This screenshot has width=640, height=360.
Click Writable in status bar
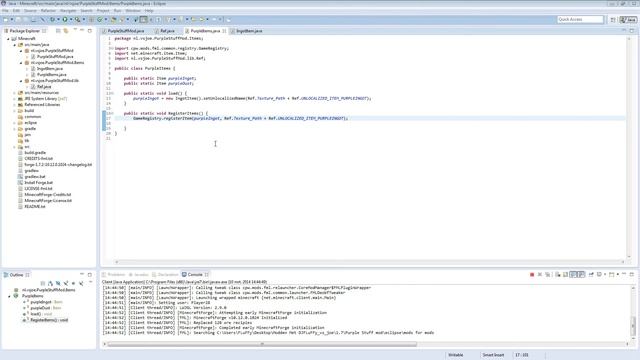click(x=456, y=355)
